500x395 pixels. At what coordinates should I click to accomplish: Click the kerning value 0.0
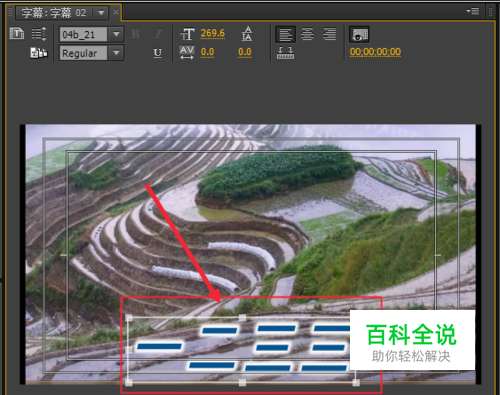[207, 52]
